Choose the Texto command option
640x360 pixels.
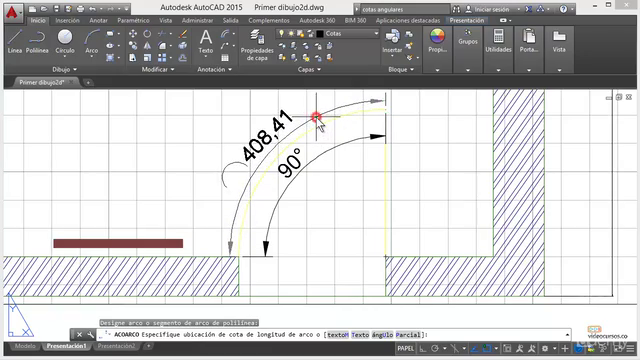[x=360, y=335]
